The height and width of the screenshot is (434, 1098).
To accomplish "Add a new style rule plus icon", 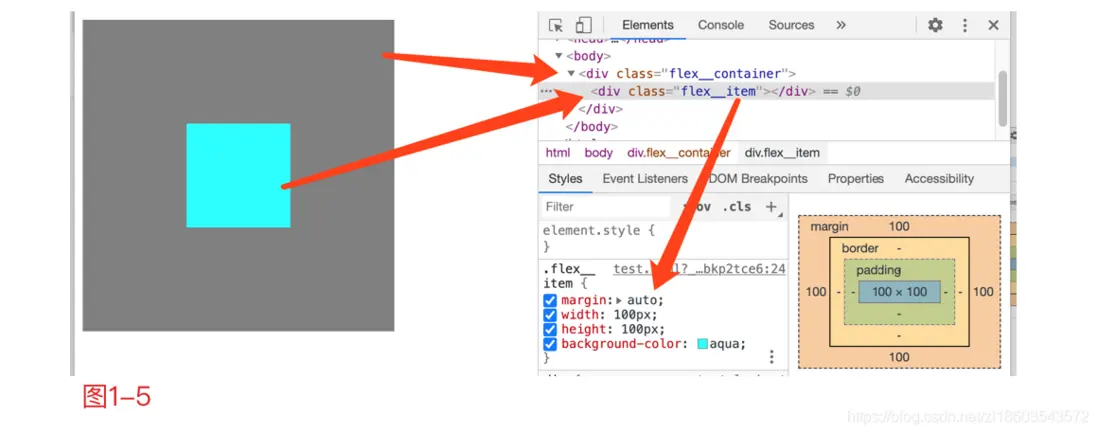I will tap(771, 206).
